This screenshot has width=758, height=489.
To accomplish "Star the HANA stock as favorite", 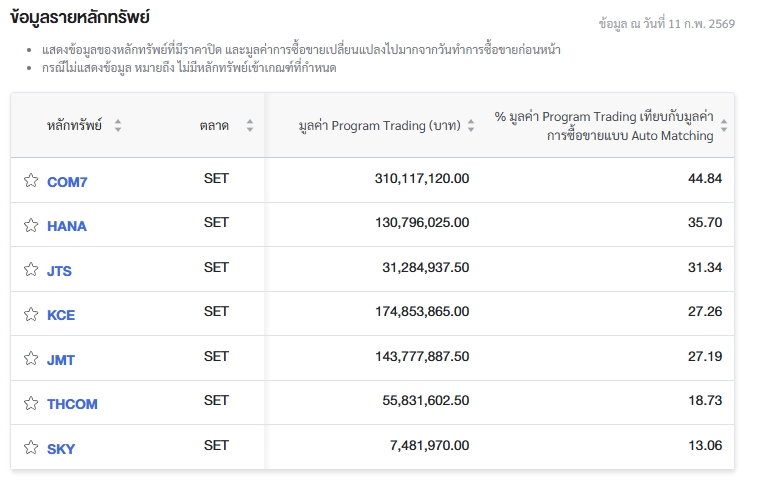I will (31, 225).
